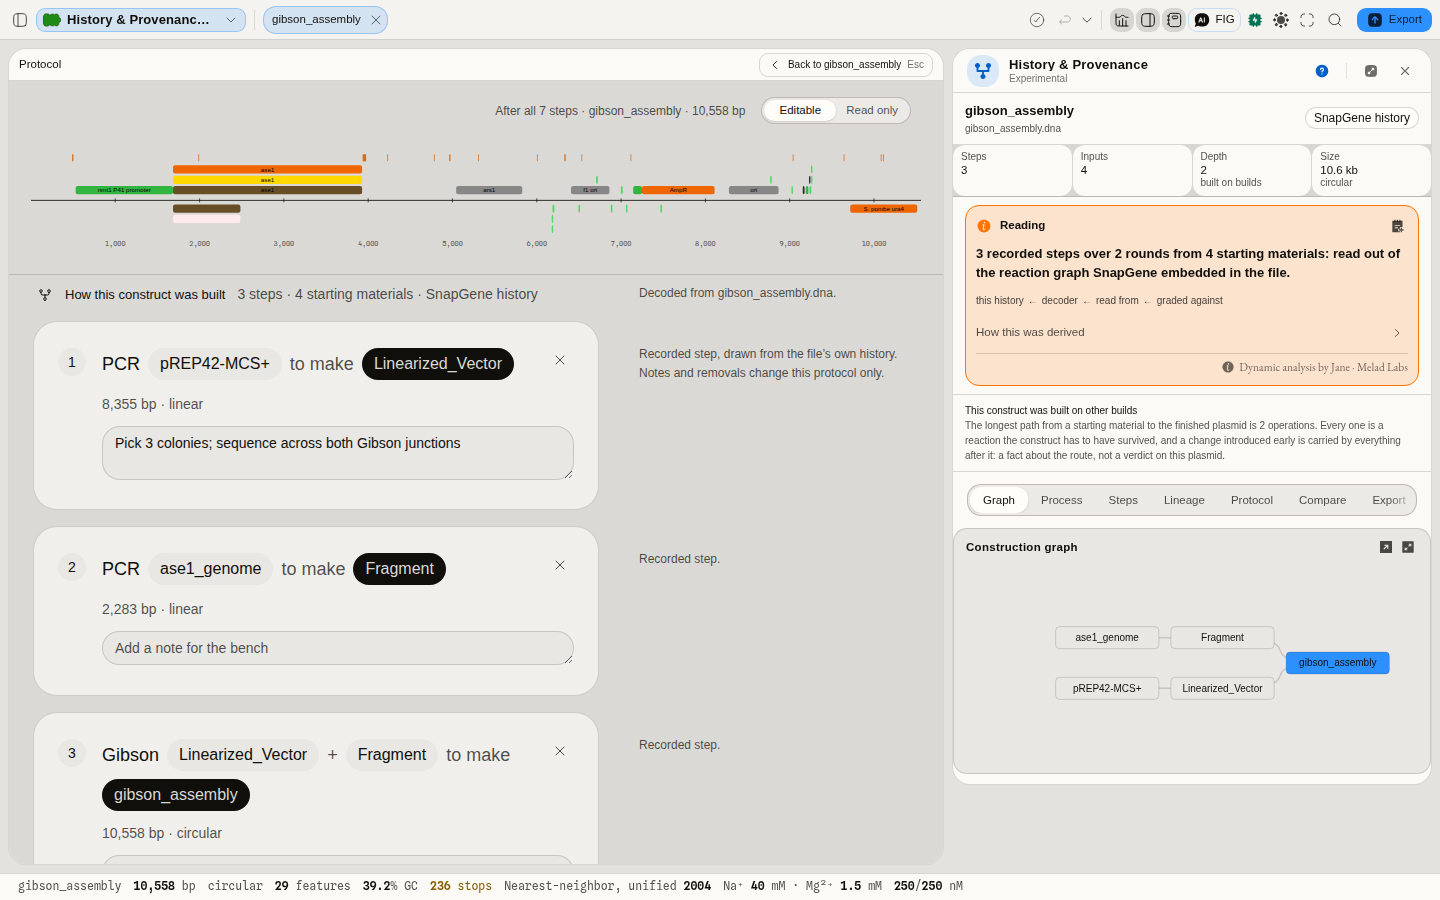Click the notes icon in the Reading card
Viewport: 1440px width, 900px height.
[1398, 226]
